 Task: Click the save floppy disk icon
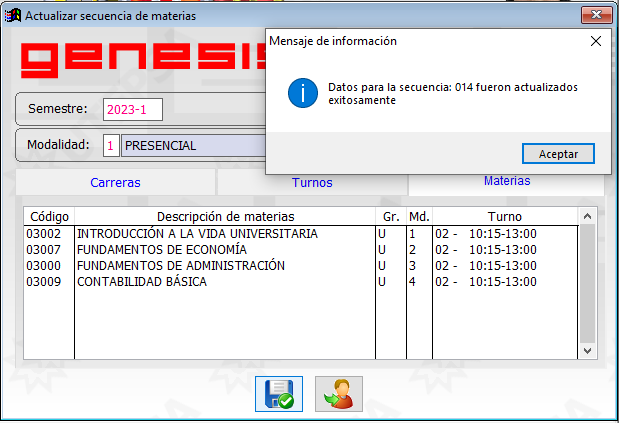[279, 394]
